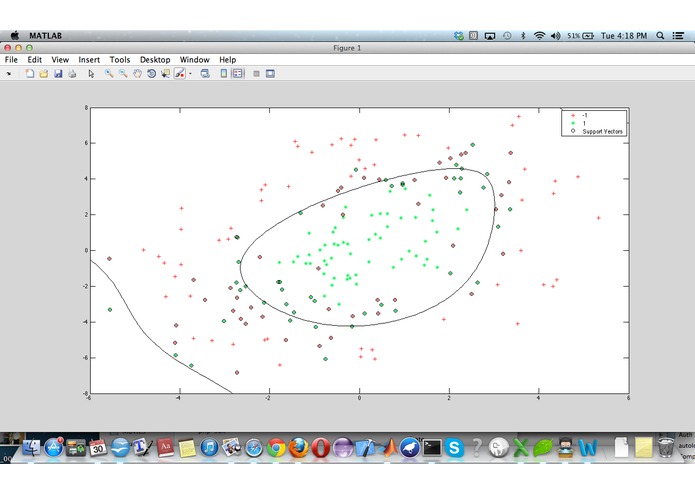Open App Store from the dock
Image resolution: width=695 pixels, height=494 pixels.
pyautogui.click(x=54, y=447)
